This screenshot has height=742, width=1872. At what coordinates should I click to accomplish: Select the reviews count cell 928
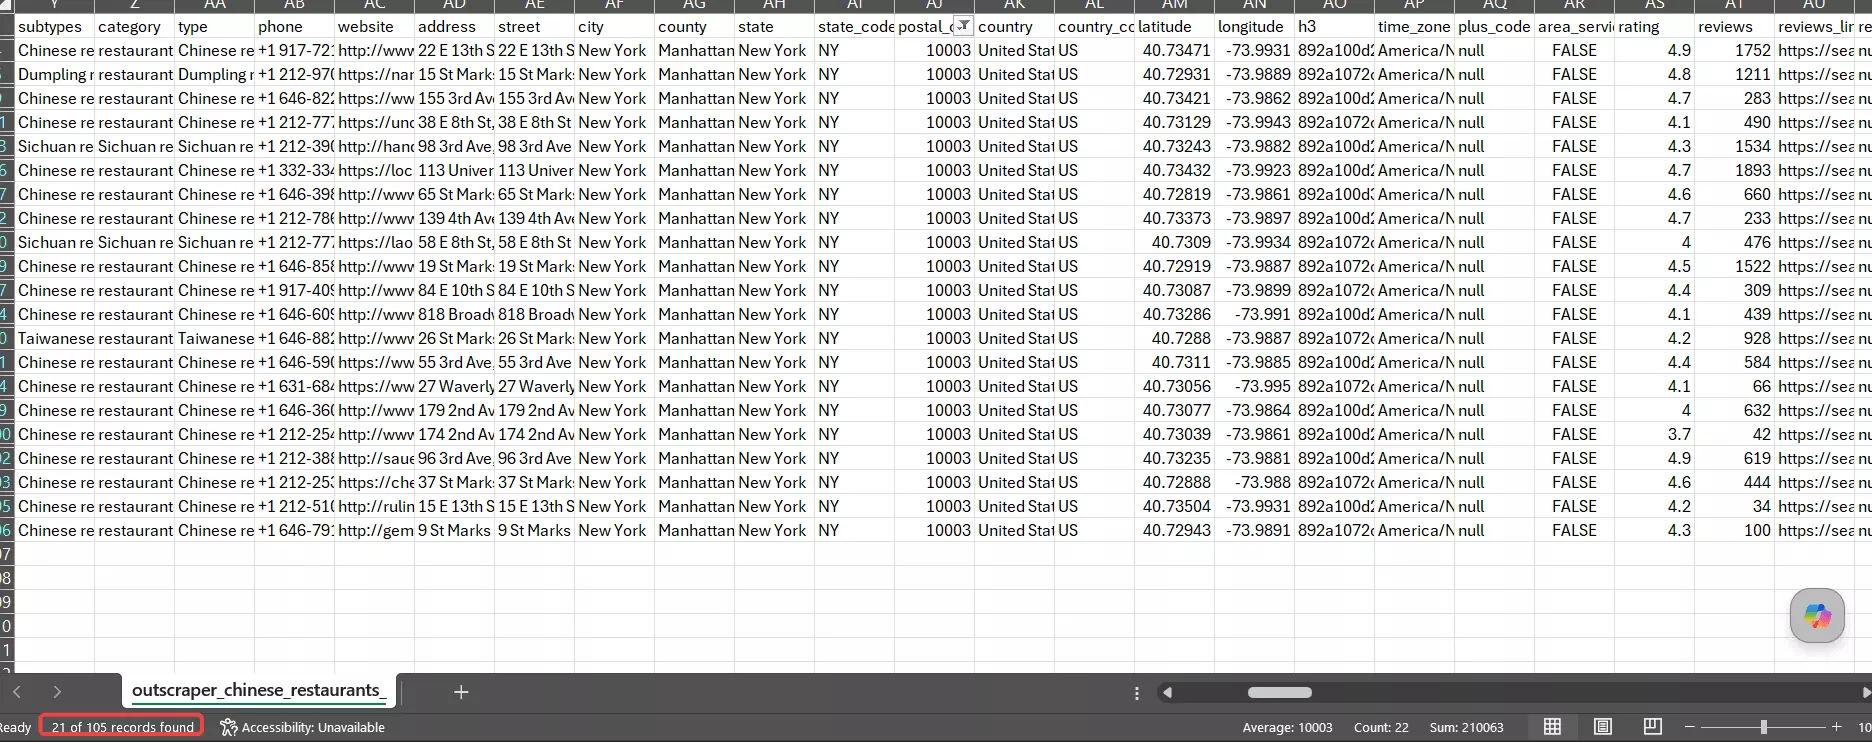[x=1734, y=338]
